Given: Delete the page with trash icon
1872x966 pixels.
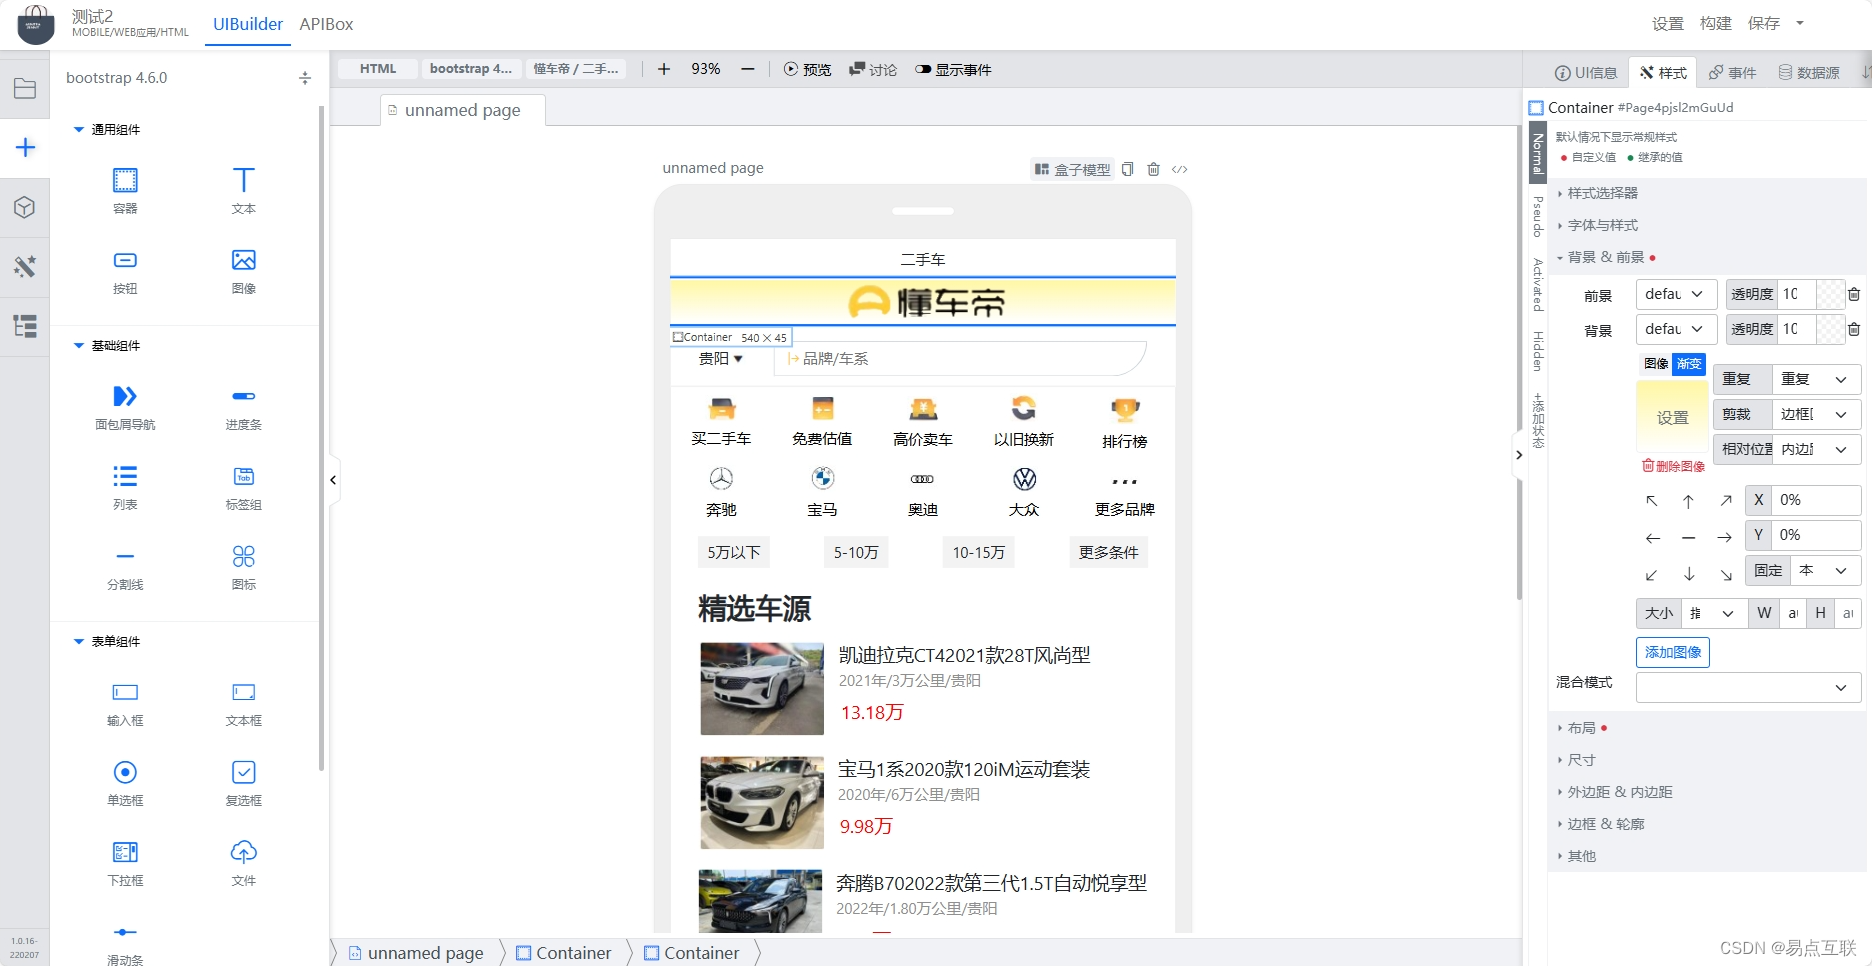Looking at the screenshot, I should click(1153, 169).
